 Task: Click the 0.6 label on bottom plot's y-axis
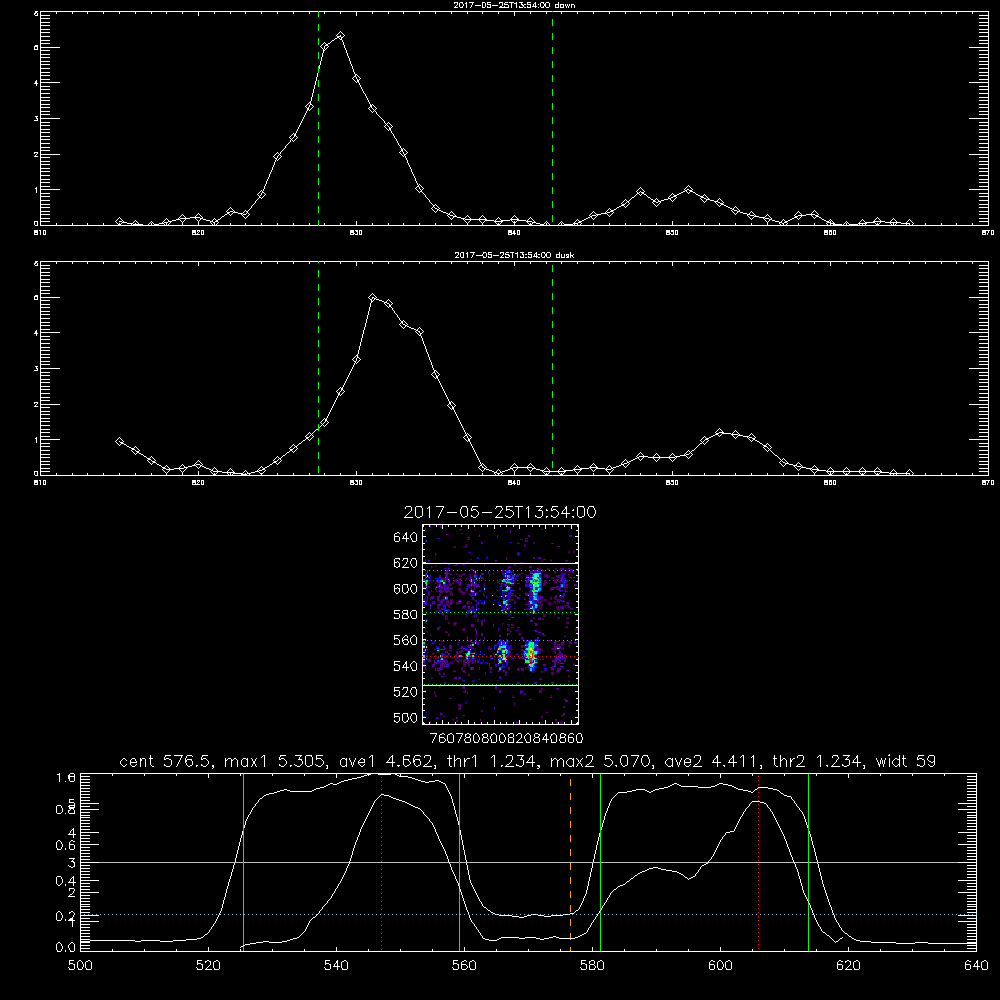pyautogui.click(x=66, y=845)
